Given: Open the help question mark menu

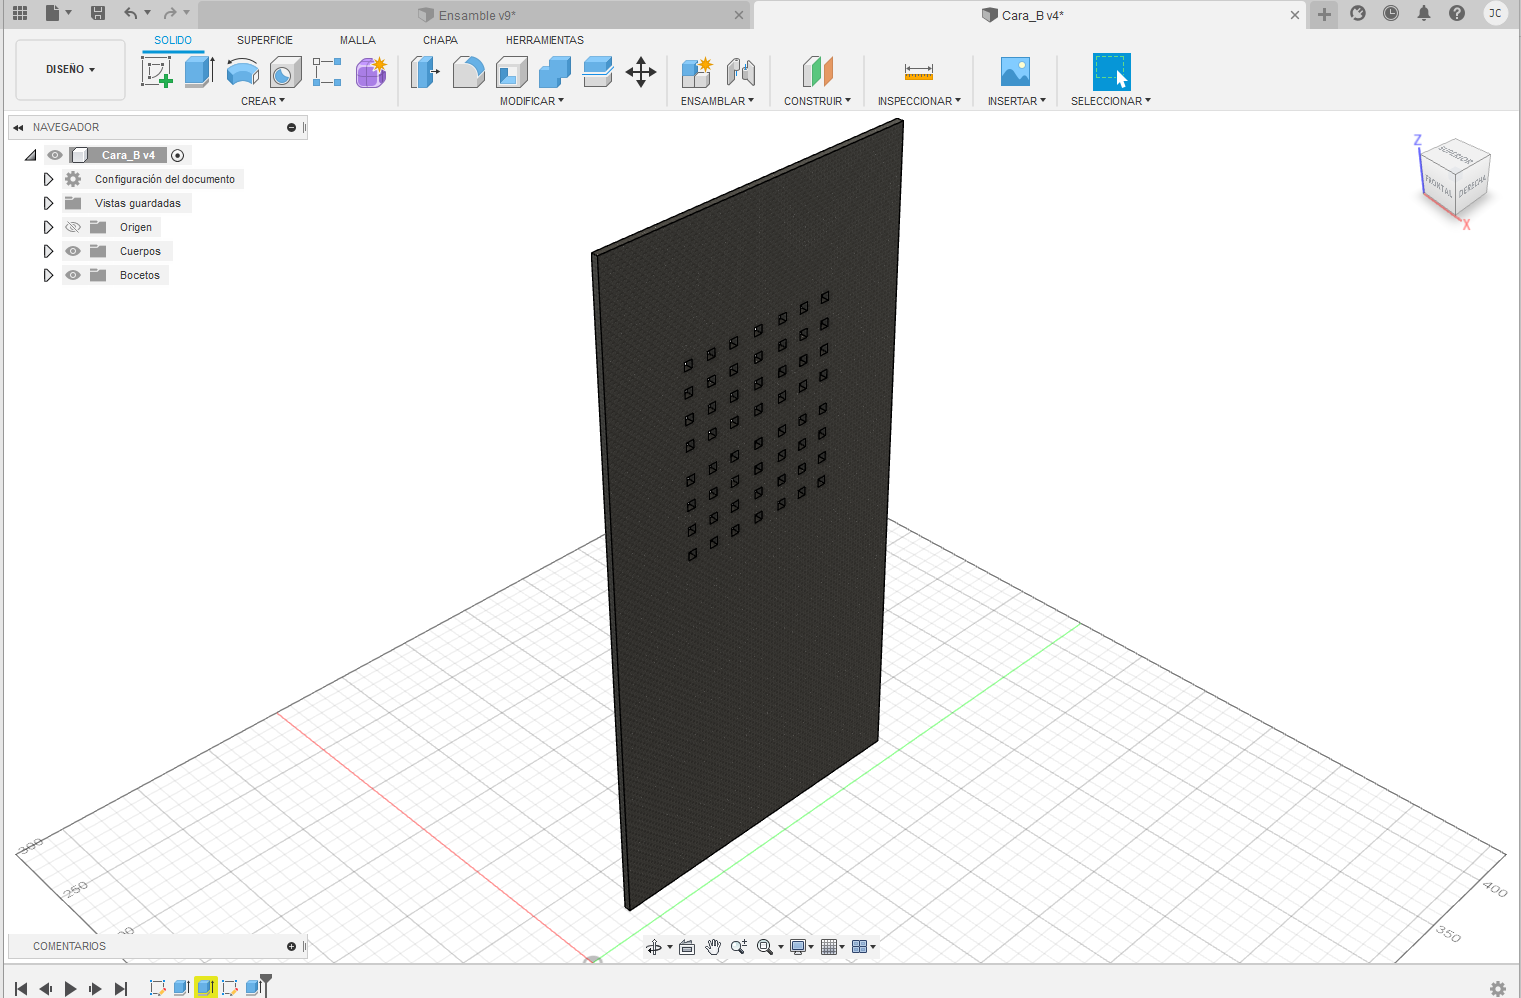Looking at the screenshot, I should (x=1457, y=13).
